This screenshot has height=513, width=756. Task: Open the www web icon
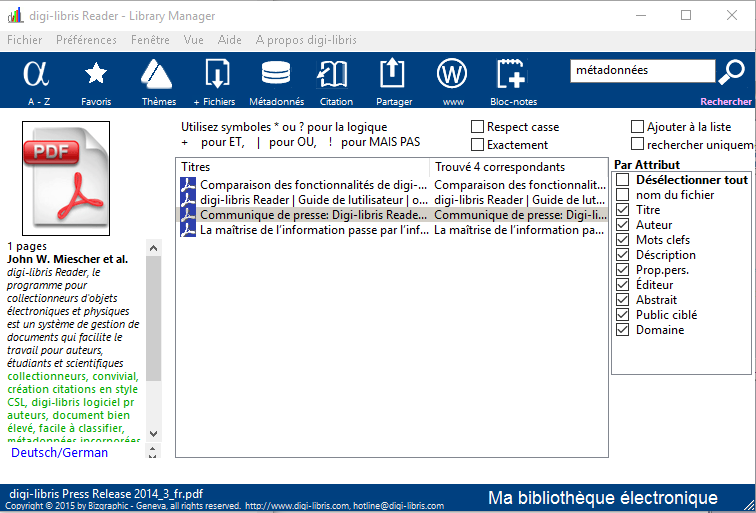[x=452, y=74]
